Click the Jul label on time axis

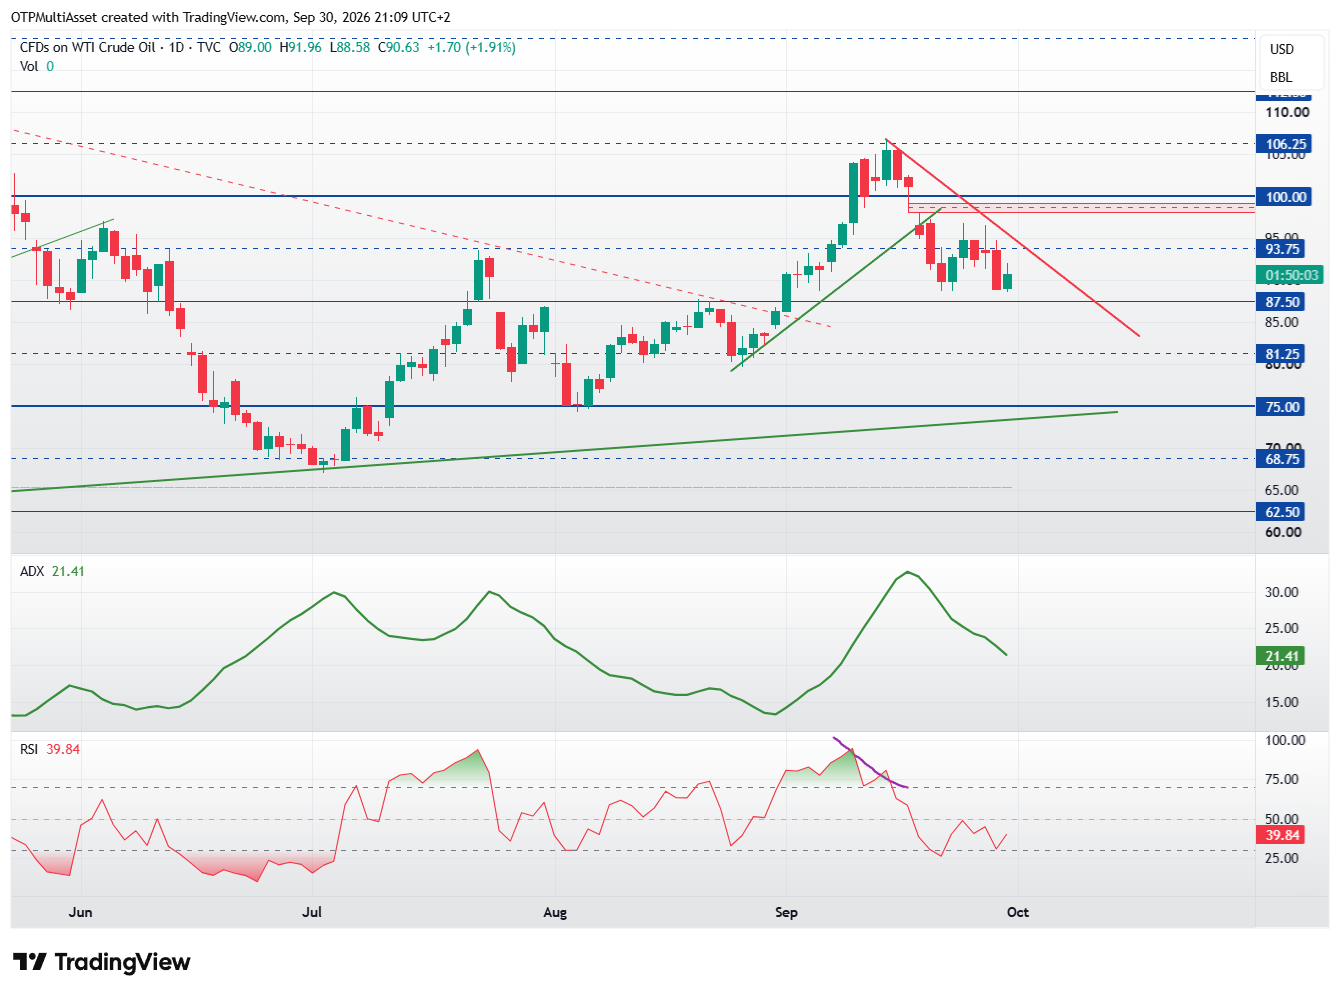pos(312,912)
